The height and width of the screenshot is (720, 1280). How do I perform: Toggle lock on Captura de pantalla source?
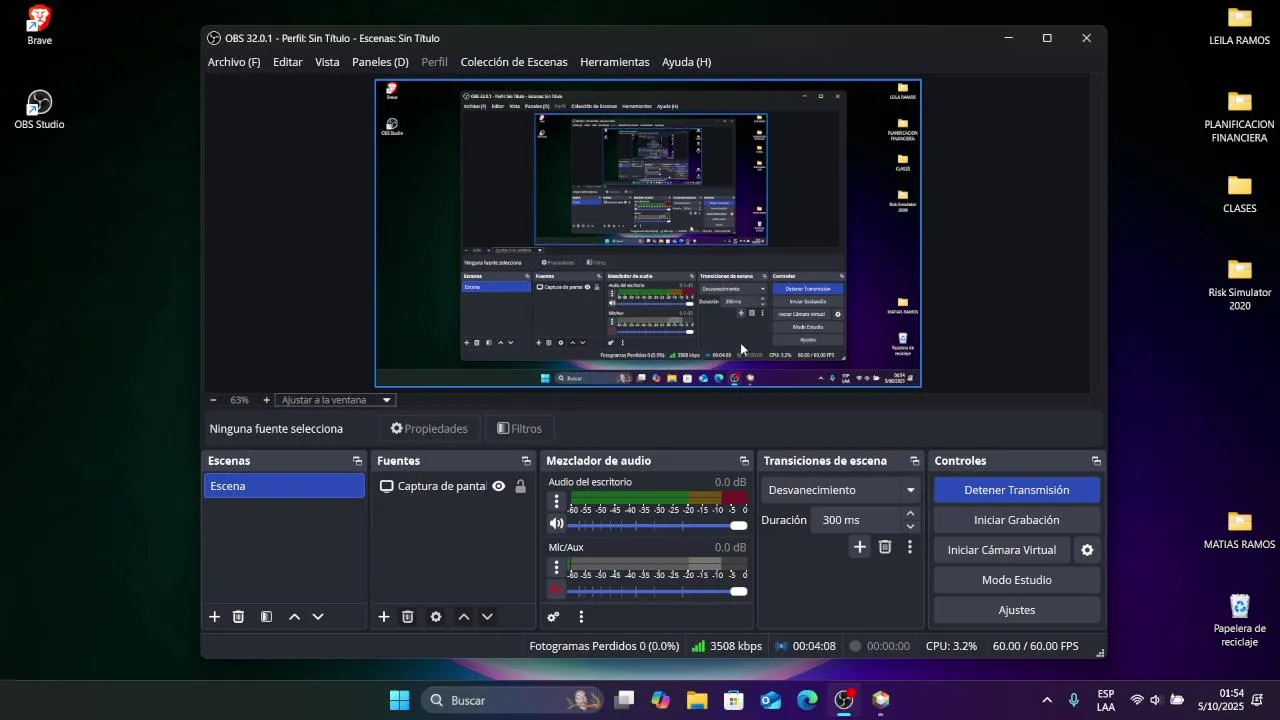[x=520, y=487]
